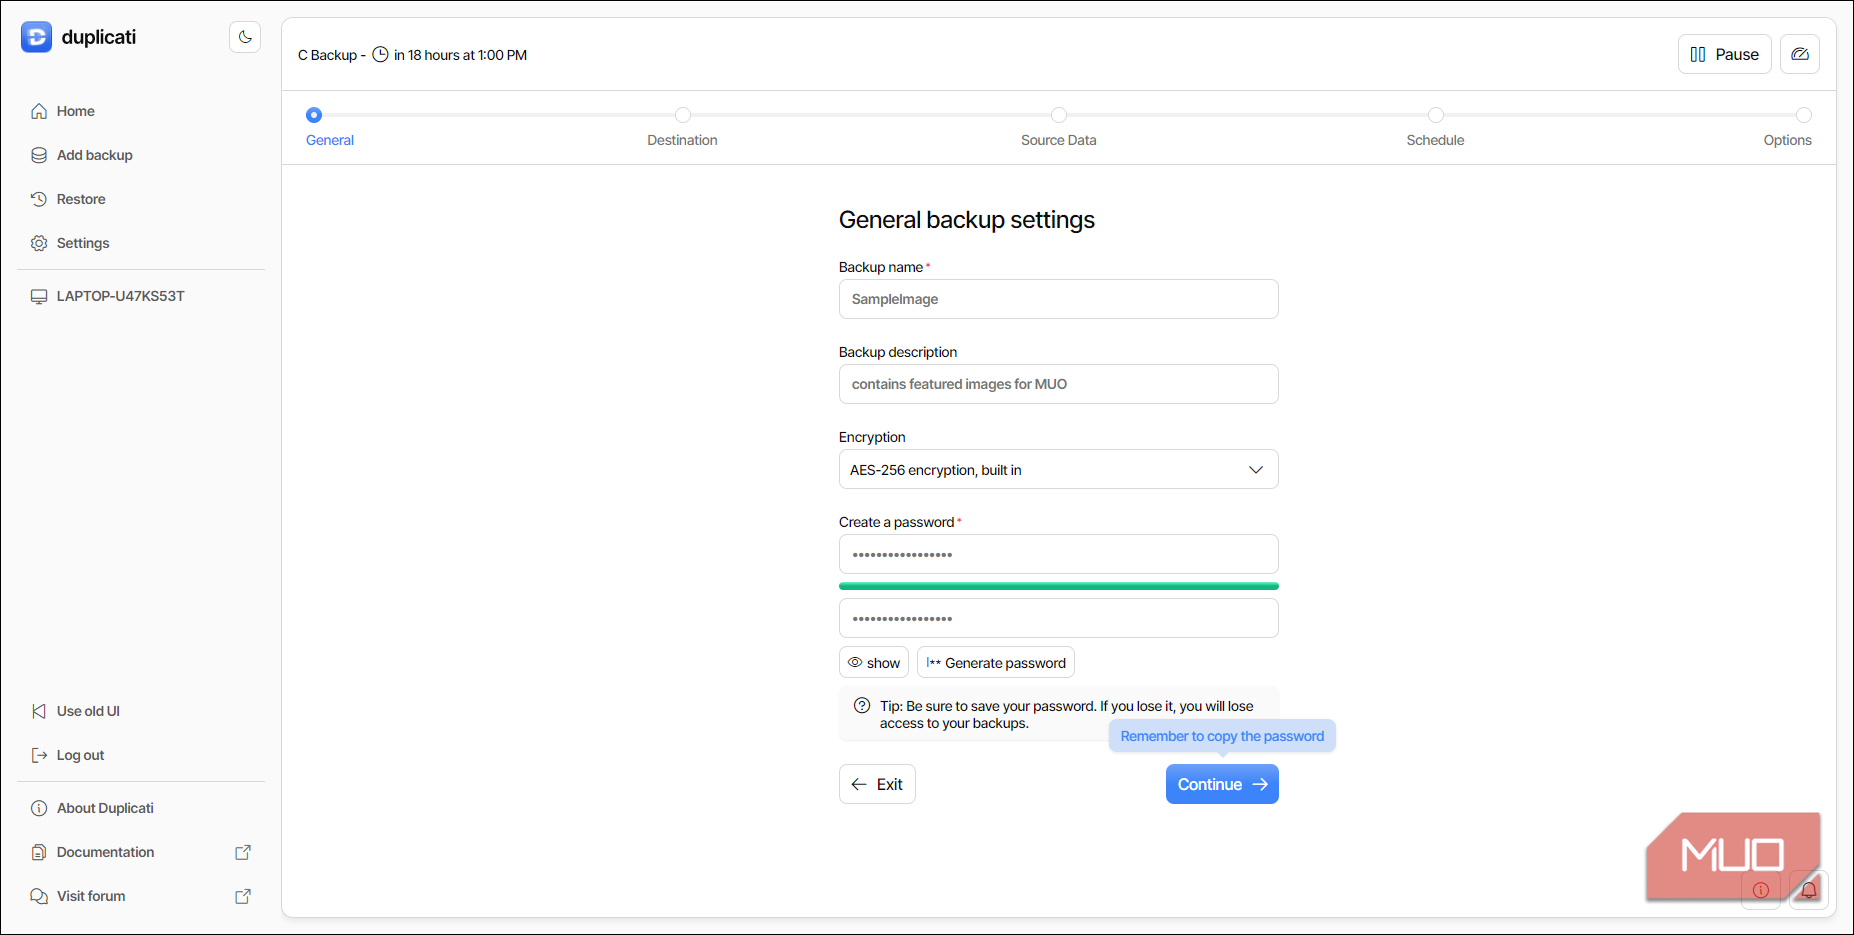1854x935 pixels.
Task: Pause the backup tasks
Action: tap(1725, 54)
